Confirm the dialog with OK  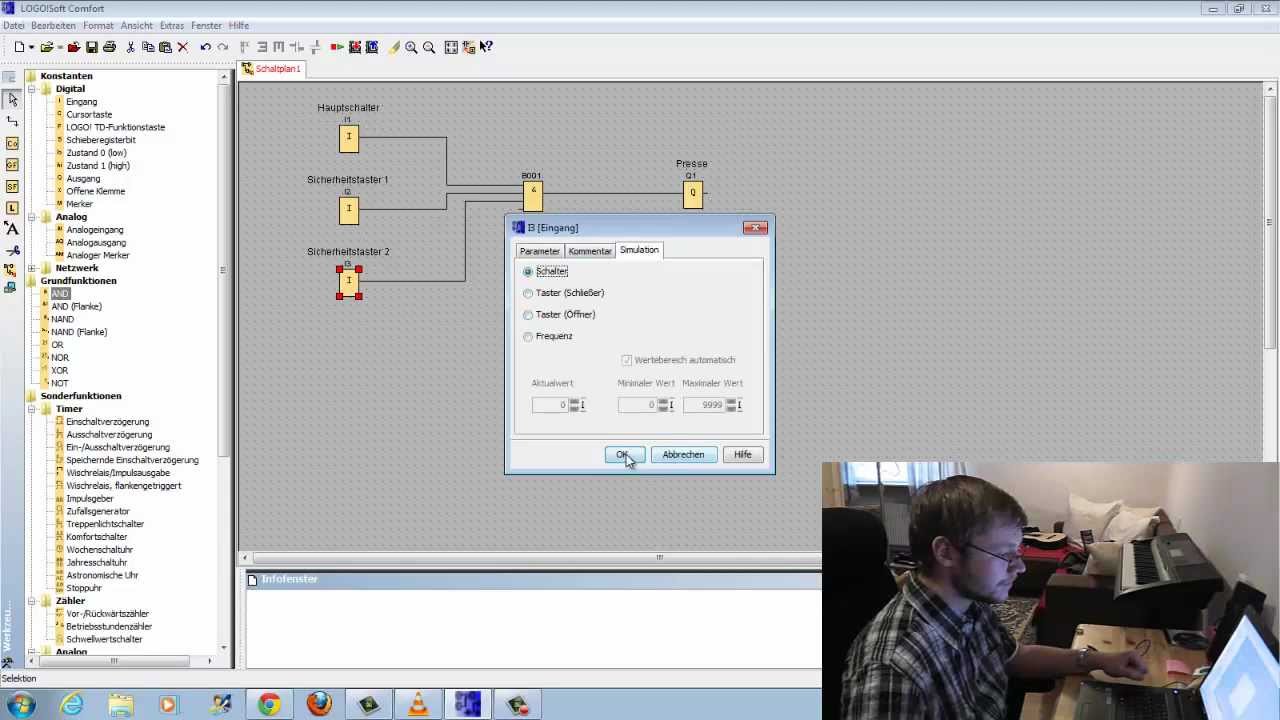(625, 454)
